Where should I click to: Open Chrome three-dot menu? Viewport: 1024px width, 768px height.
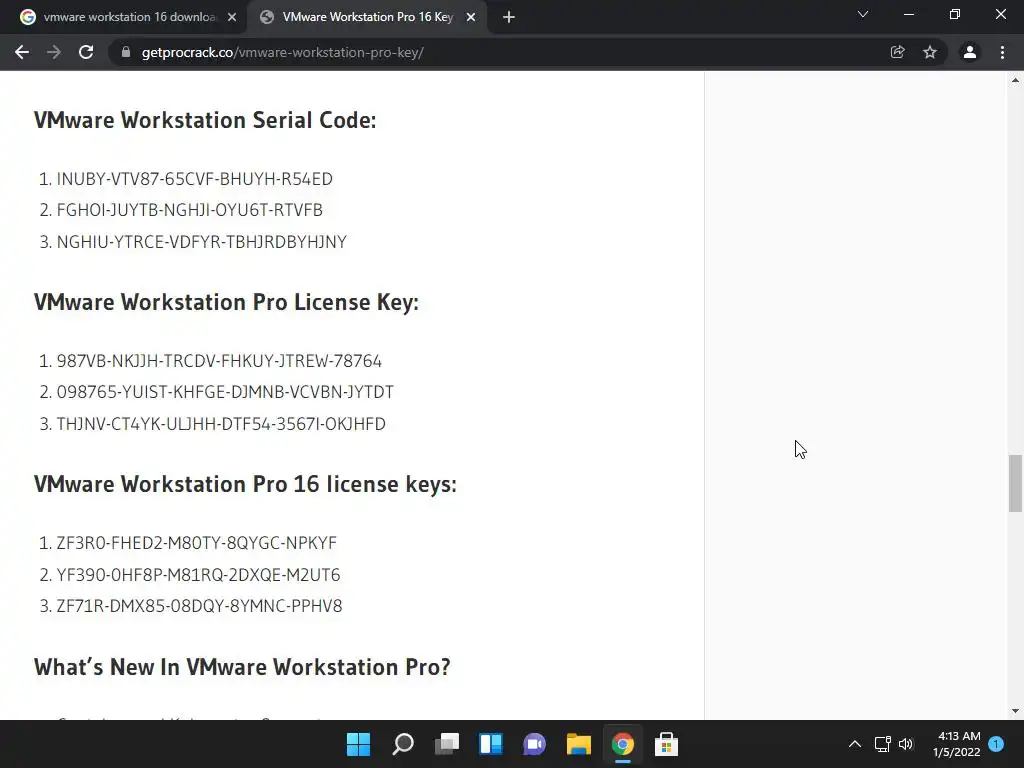1002,52
